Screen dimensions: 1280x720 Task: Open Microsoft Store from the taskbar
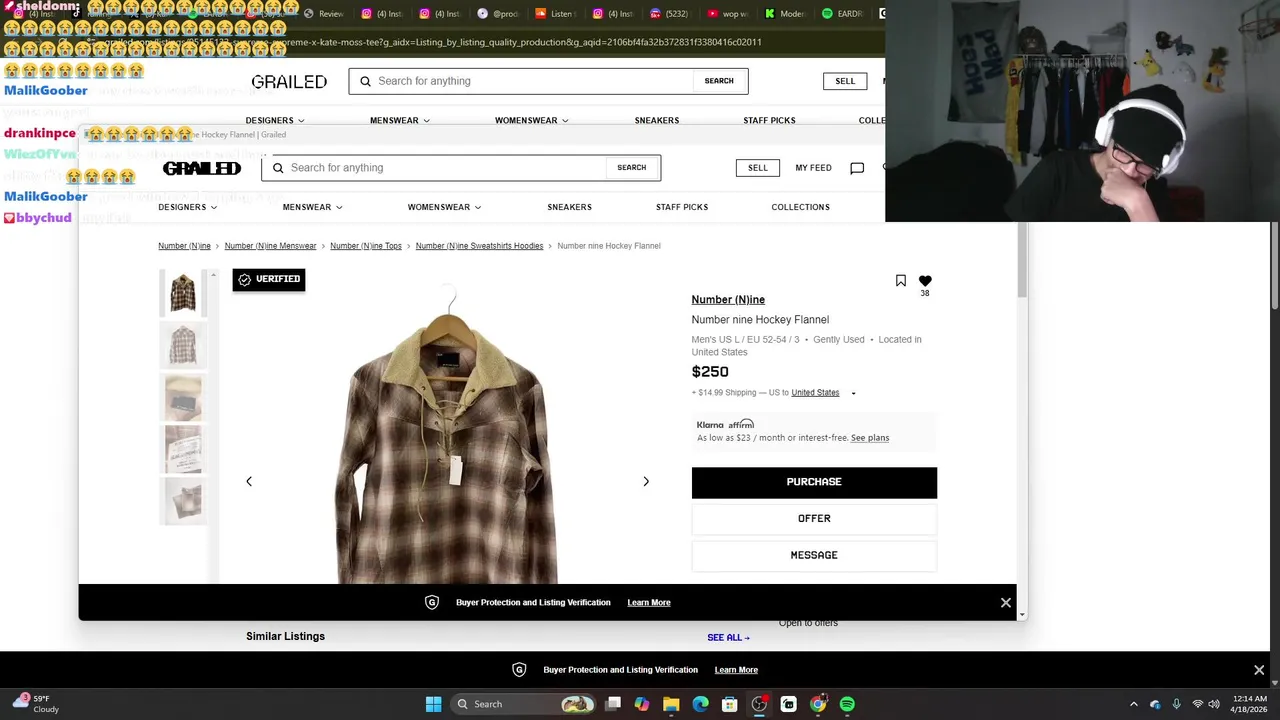tap(729, 704)
